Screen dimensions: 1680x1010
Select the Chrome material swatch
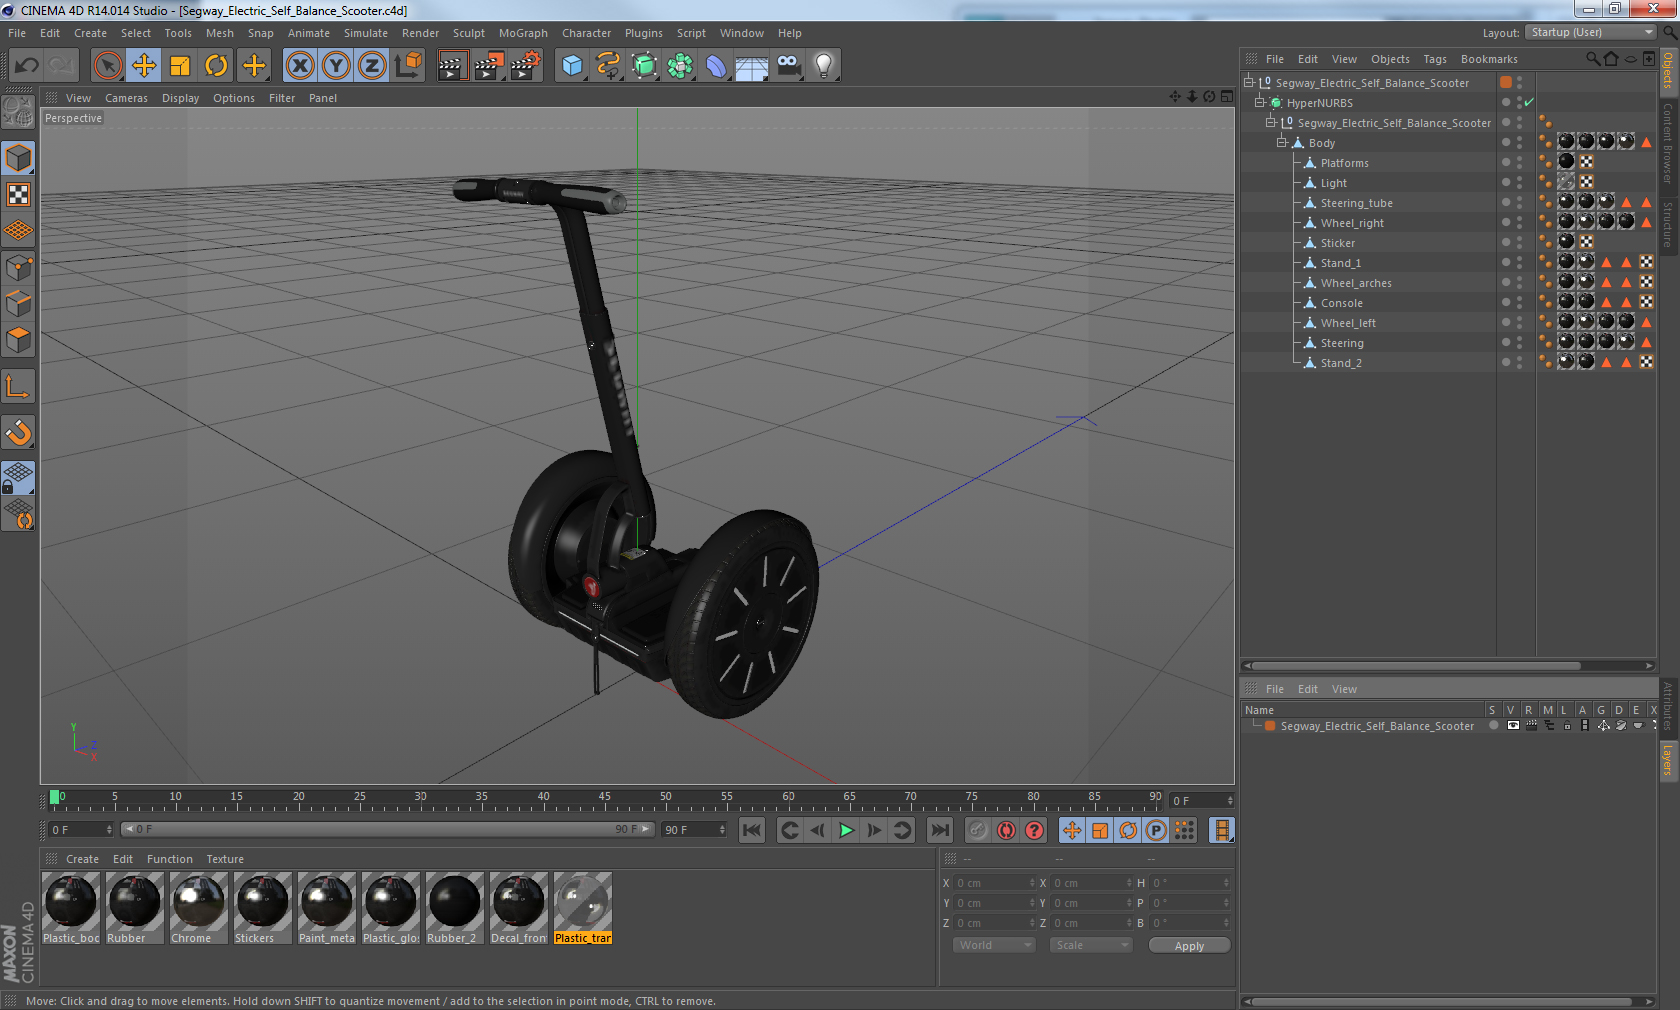click(198, 908)
